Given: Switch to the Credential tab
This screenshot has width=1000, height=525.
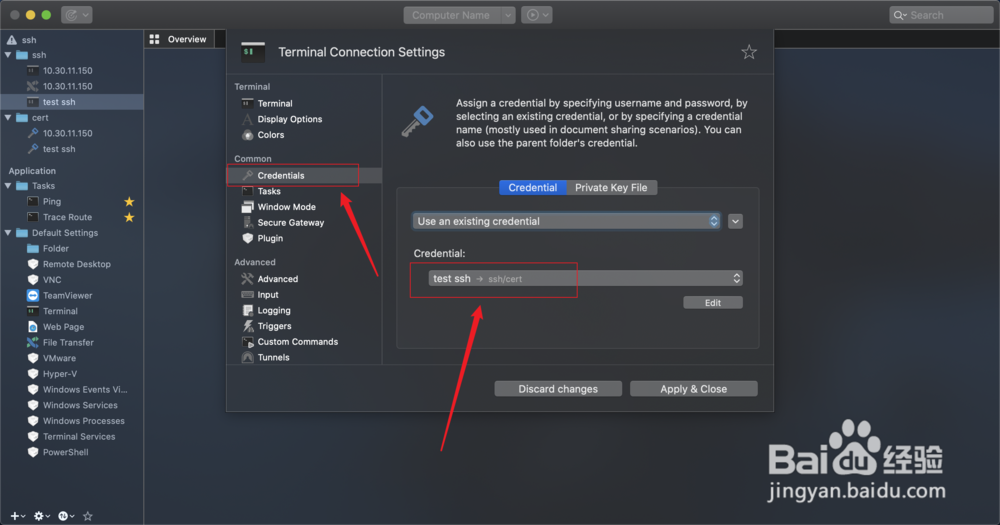Looking at the screenshot, I should tap(533, 188).
